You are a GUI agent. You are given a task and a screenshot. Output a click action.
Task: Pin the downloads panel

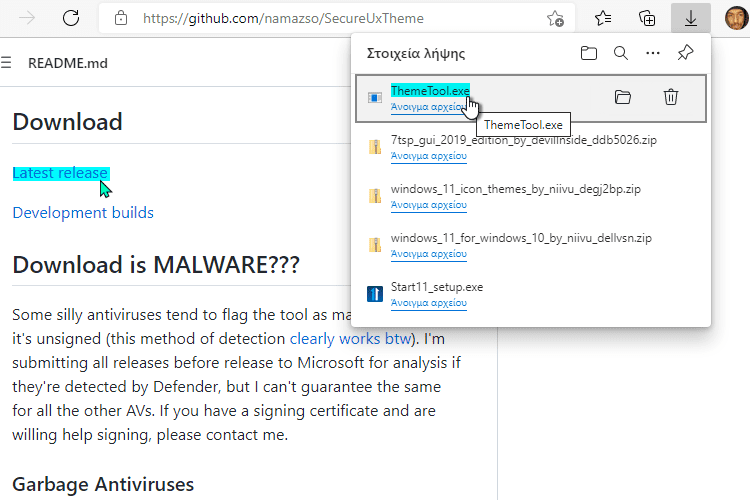point(685,53)
